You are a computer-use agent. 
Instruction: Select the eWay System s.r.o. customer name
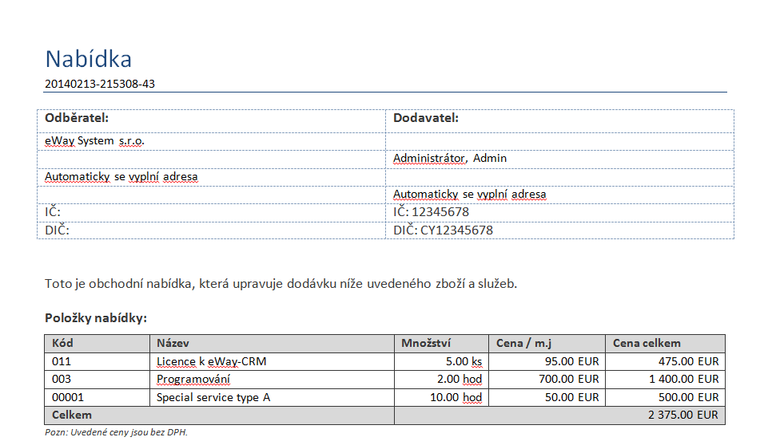(x=95, y=141)
